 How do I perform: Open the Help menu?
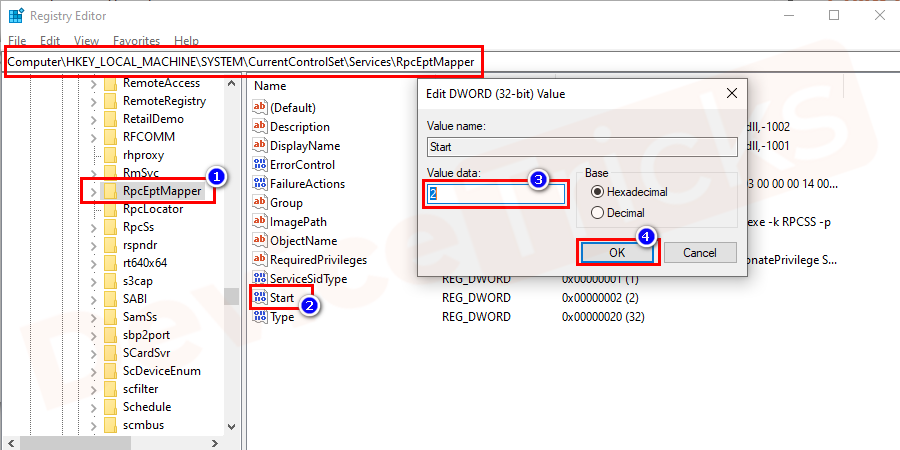coord(187,41)
